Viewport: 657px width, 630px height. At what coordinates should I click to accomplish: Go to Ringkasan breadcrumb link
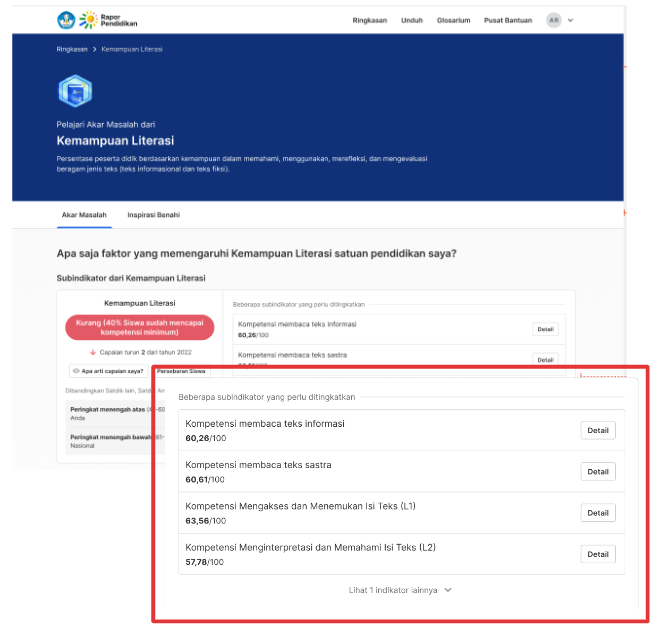(x=72, y=49)
